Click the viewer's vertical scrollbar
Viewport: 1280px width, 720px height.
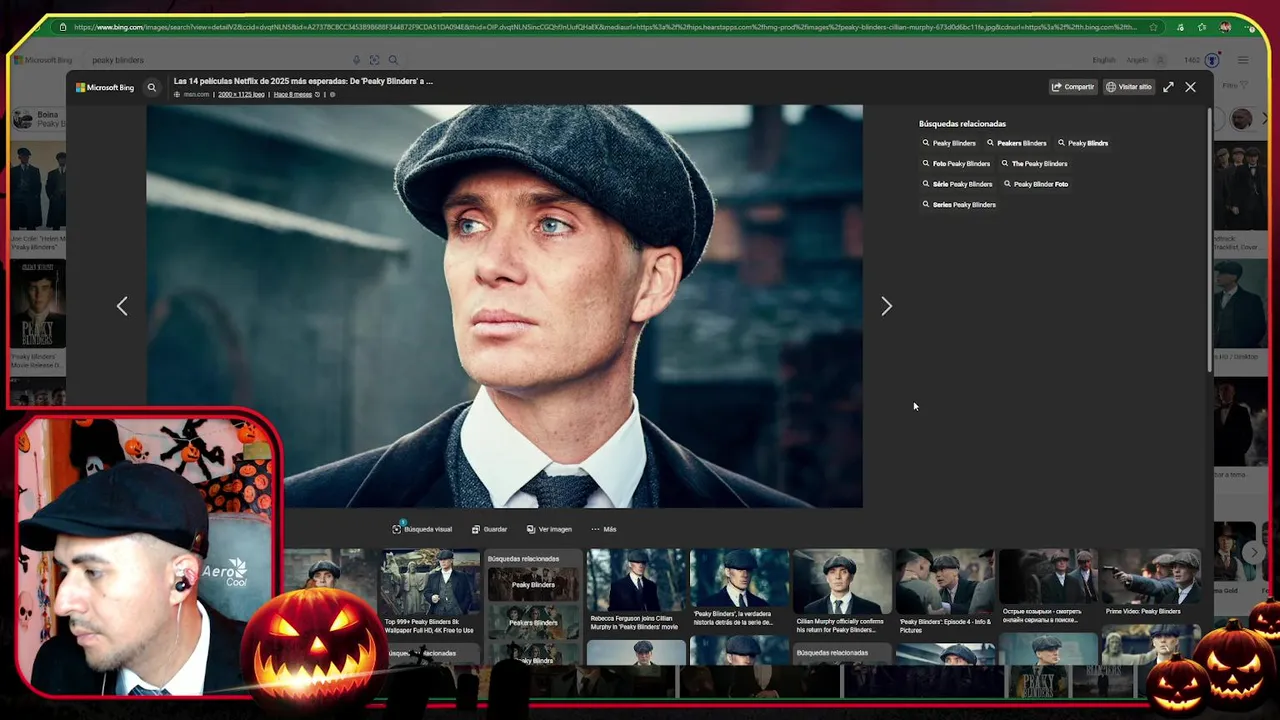click(1209, 240)
